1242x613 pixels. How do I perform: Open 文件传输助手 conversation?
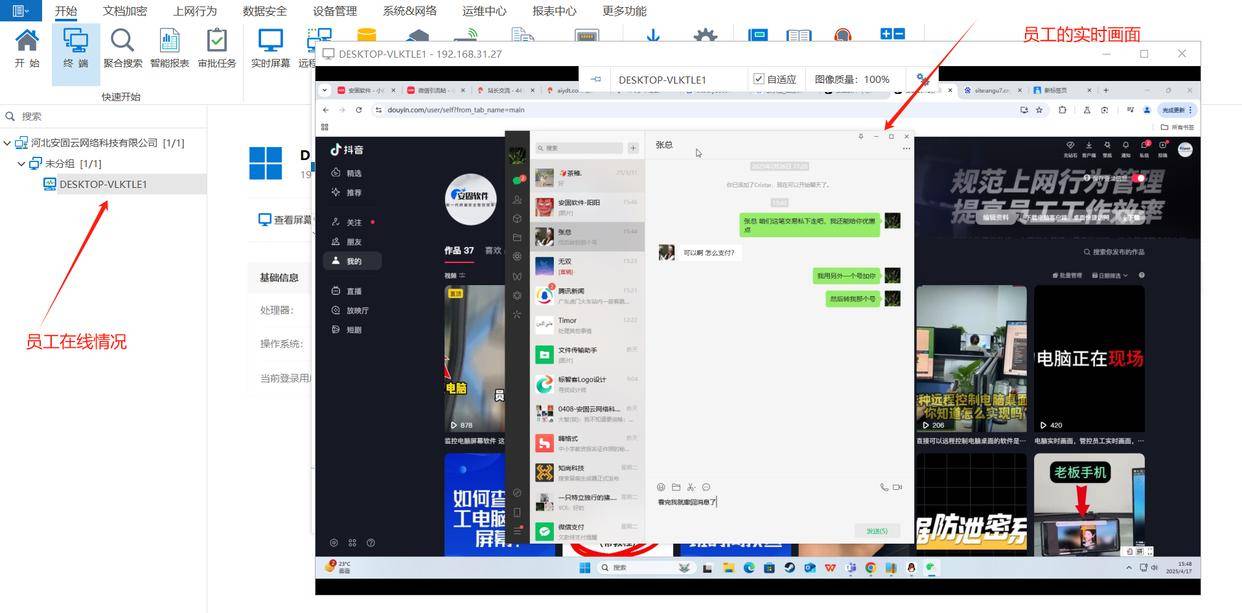pos(588,354)
